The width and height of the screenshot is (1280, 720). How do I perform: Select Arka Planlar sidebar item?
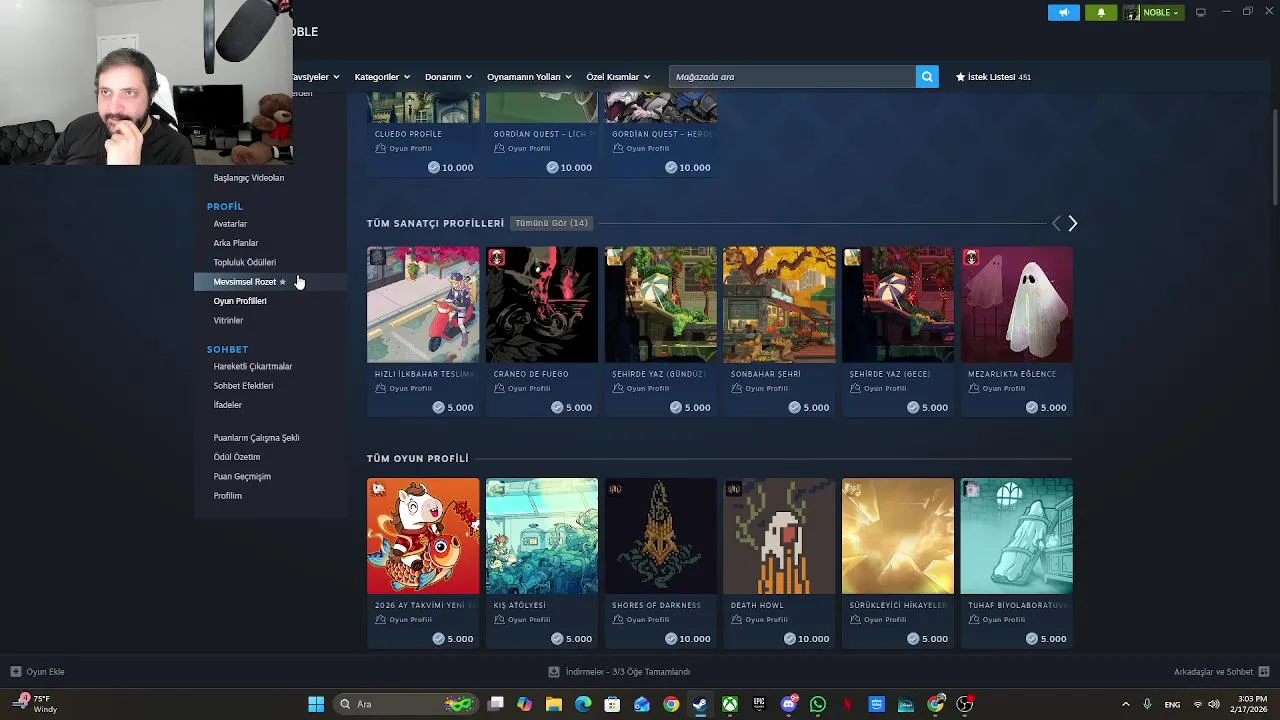point(236,243)
